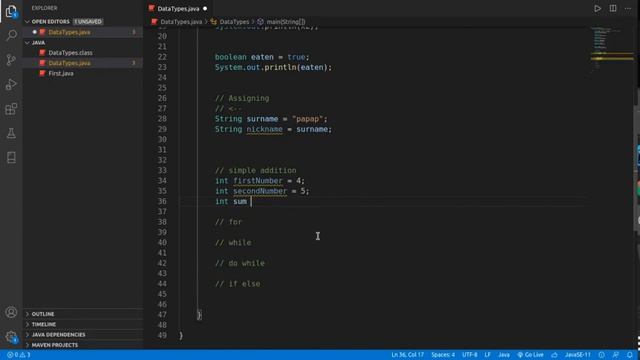Click the JavaSE-11 runtime indicator
640x360 pixels.
pos(578,355)
